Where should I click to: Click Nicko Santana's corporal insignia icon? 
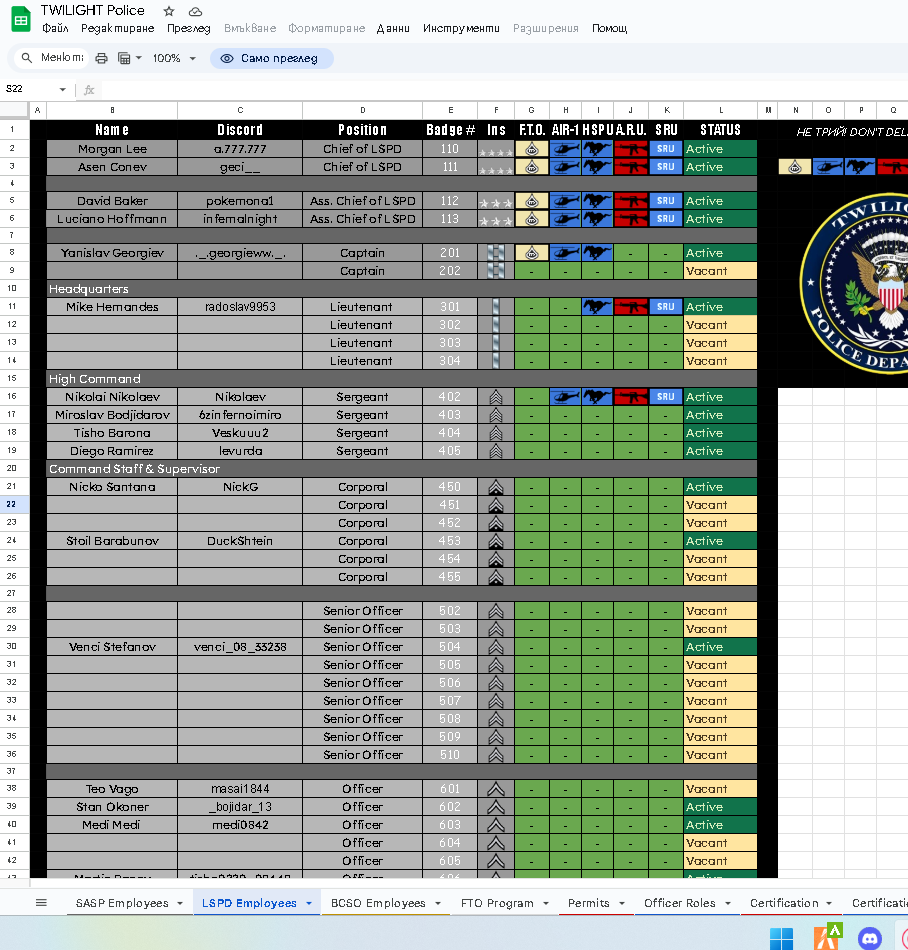[x=496, y=488]
